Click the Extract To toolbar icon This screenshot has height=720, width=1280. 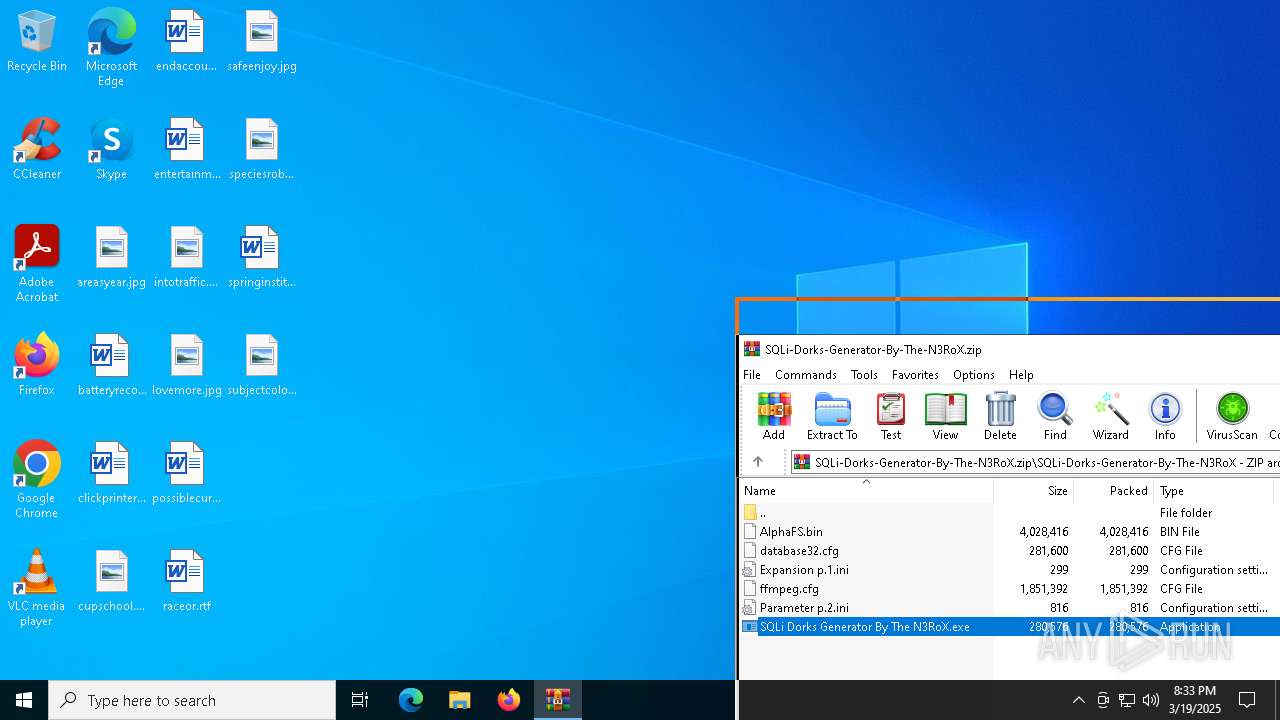(832, 416)
